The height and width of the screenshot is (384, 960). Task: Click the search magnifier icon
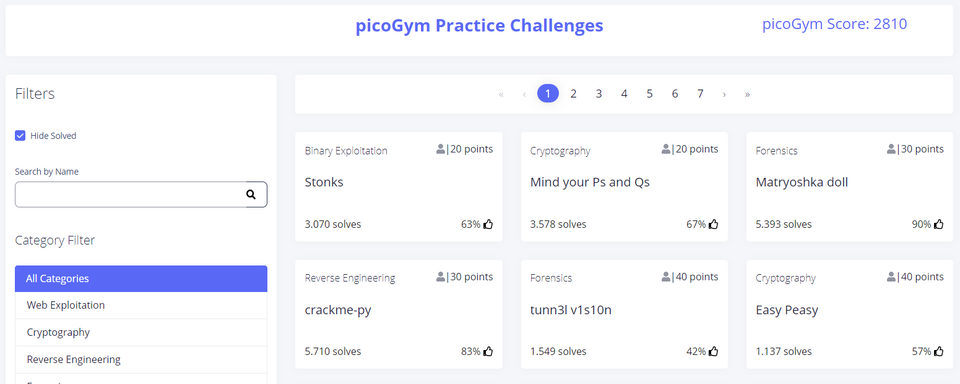(250, 194)
